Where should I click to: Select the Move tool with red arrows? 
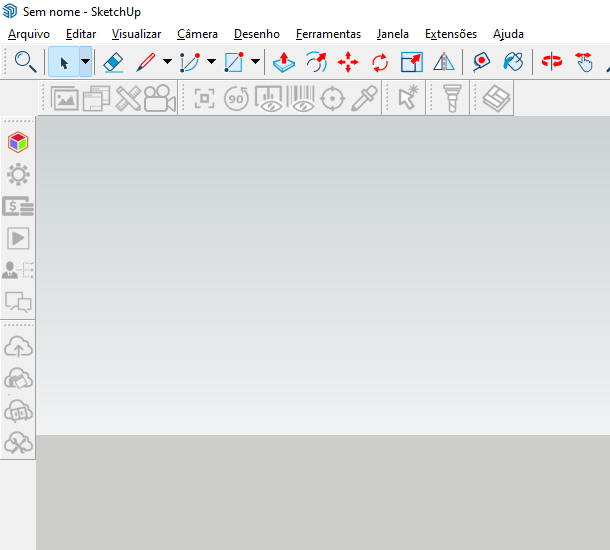348,62
